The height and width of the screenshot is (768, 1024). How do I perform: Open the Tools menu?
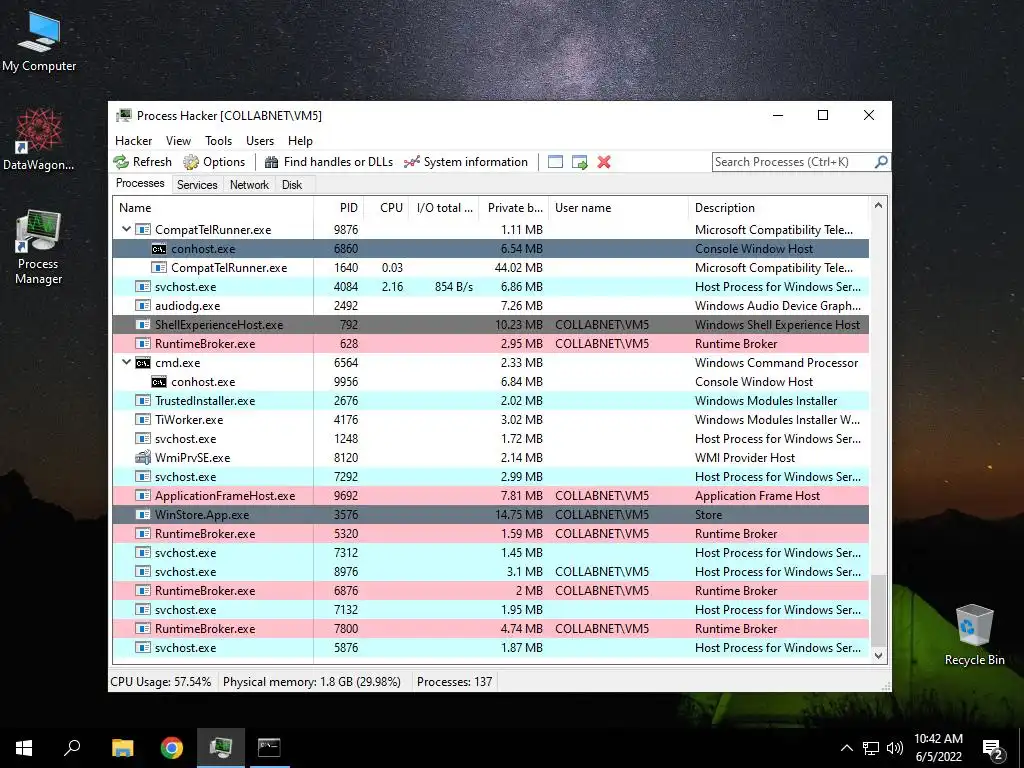(x=218, y=140)
